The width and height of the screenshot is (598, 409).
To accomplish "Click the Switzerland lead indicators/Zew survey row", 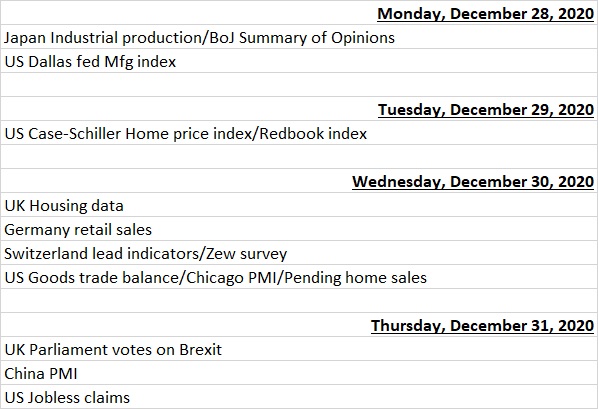I will pyautogui.click(x=299, y=253).
